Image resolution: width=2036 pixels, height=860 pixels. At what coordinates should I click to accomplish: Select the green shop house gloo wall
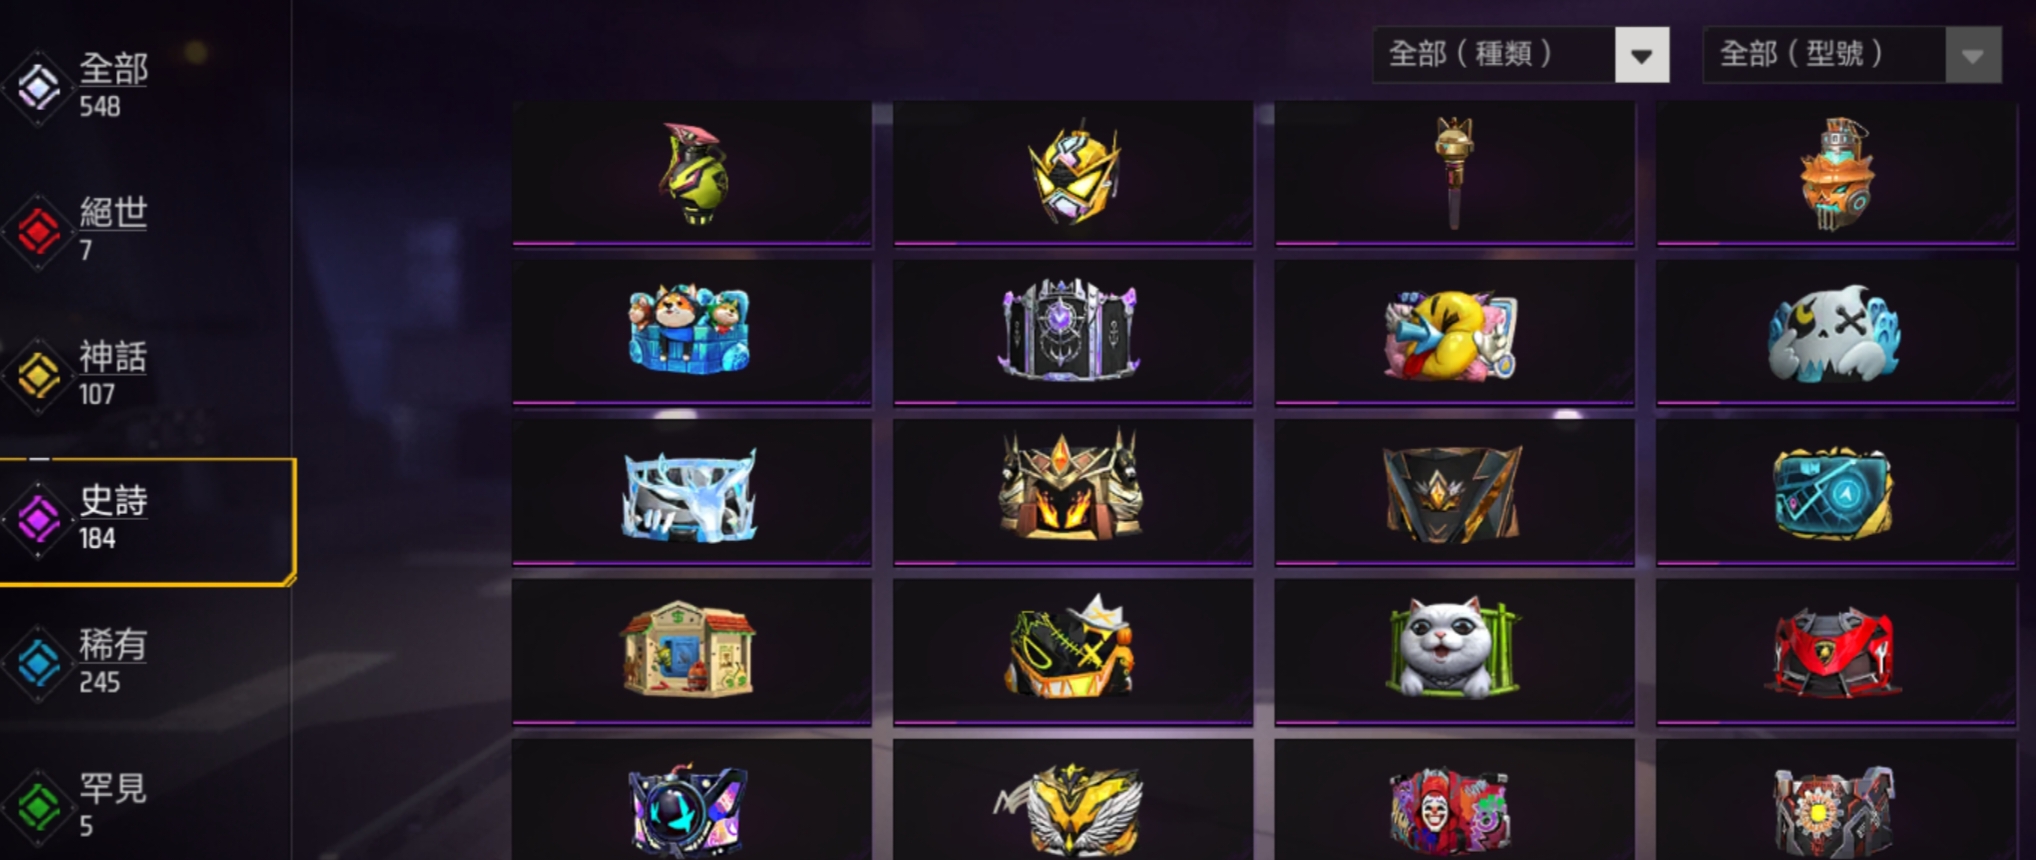tap(691, 652)
